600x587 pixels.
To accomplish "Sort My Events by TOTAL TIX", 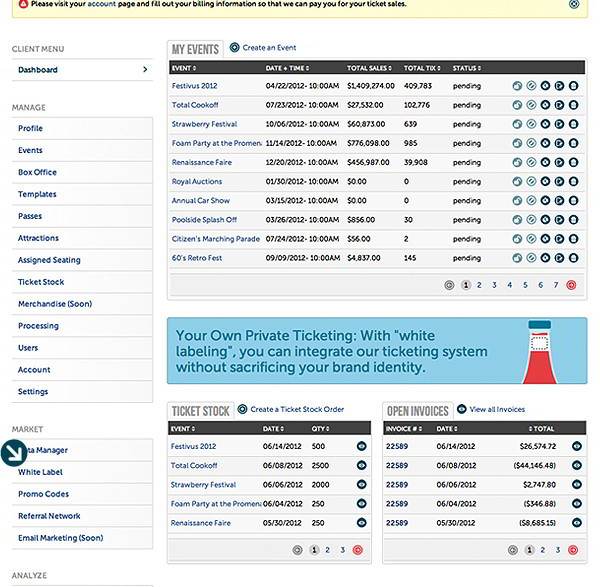I will (422, 68).
